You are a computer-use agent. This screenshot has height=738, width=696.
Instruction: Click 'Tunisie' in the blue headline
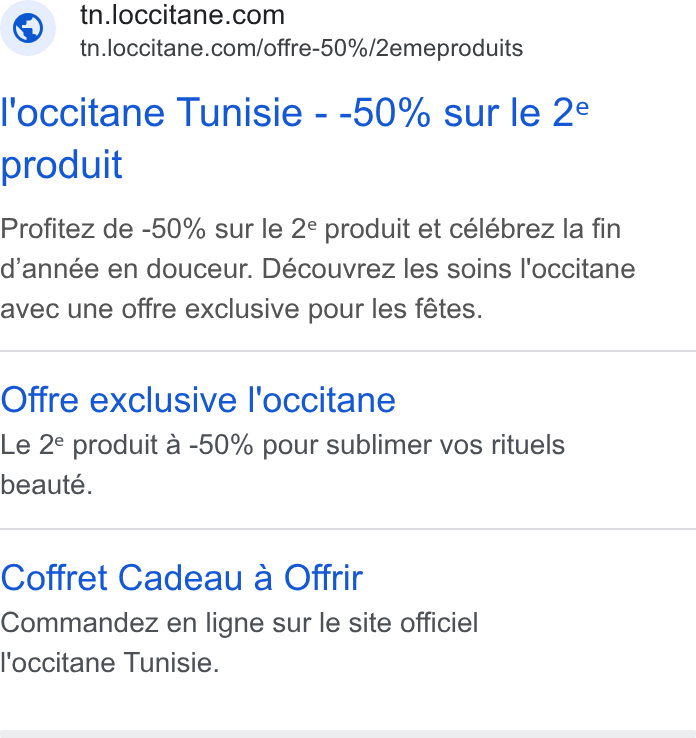coord(239,113)
